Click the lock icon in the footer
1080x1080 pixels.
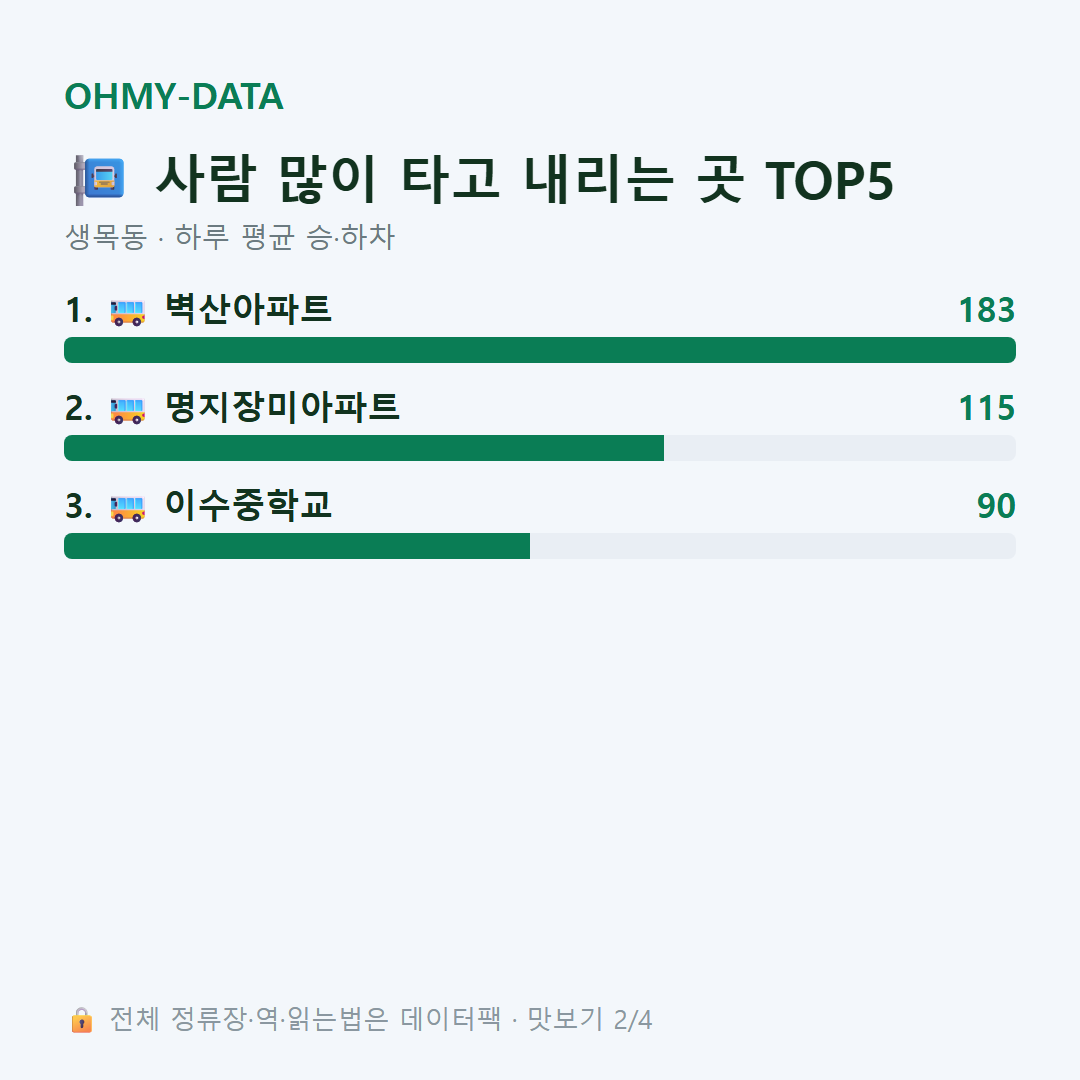pos(81,1019)
